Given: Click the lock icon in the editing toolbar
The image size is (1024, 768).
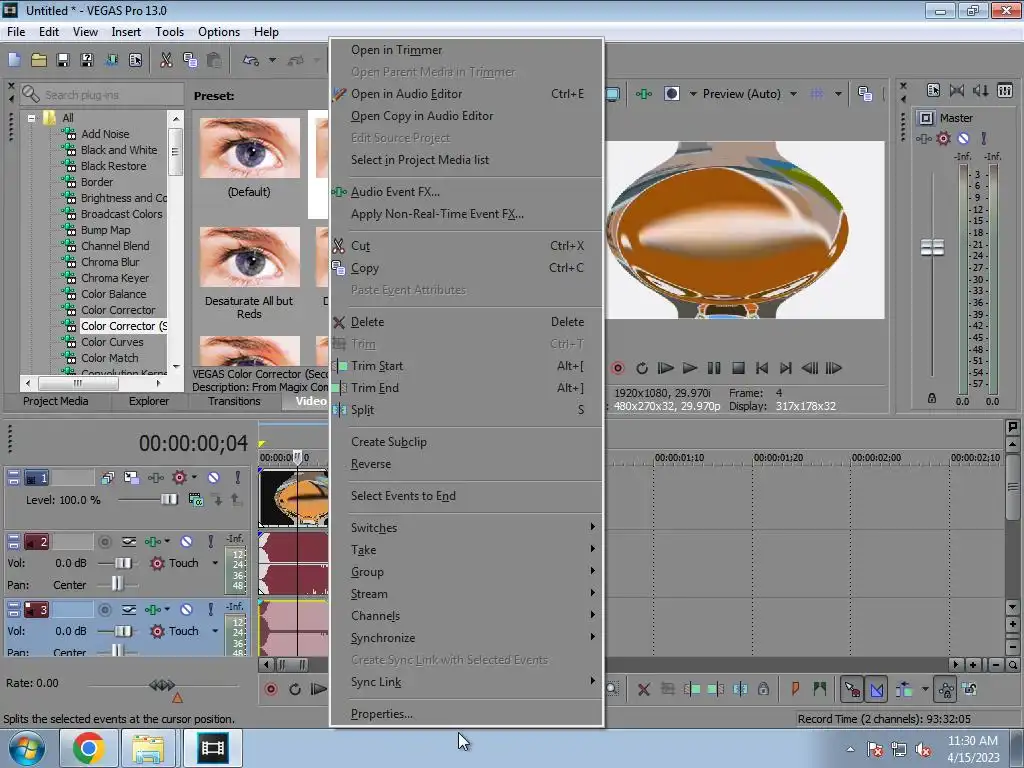Looking at the screenshot, I should (763, 689).
